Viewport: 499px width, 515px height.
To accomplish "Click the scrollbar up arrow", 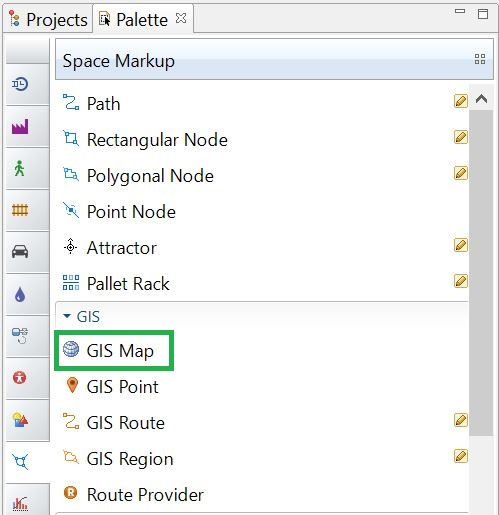I will pos(481,99).
